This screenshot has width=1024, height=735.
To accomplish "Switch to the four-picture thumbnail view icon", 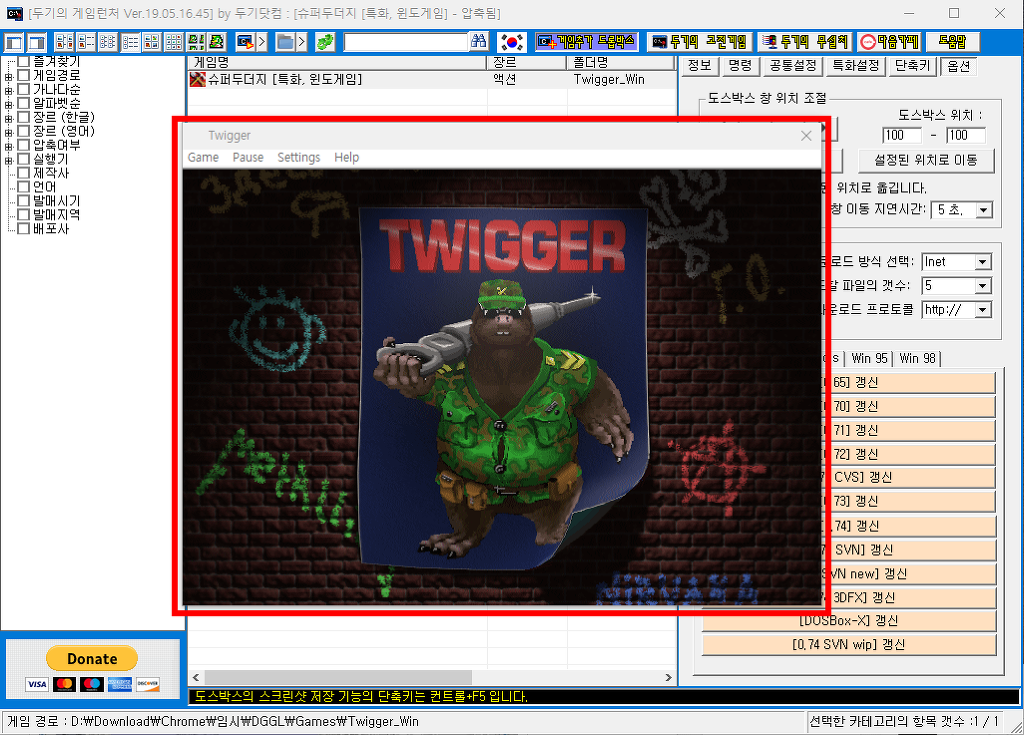I will point(152,42).
